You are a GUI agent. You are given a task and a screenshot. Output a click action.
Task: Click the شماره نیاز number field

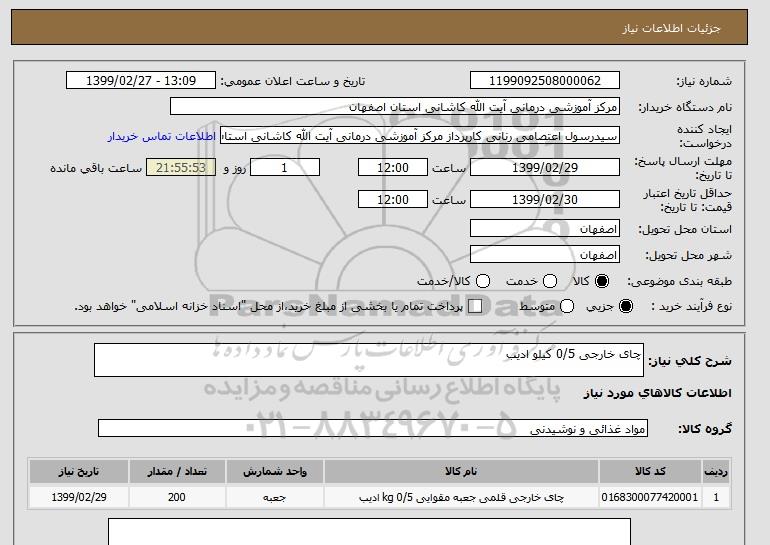[545, 81]
